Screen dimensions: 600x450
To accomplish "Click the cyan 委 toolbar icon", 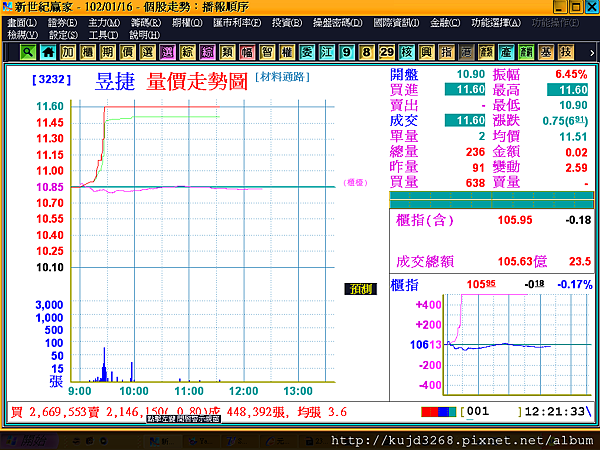I will [x=307, y=52].
